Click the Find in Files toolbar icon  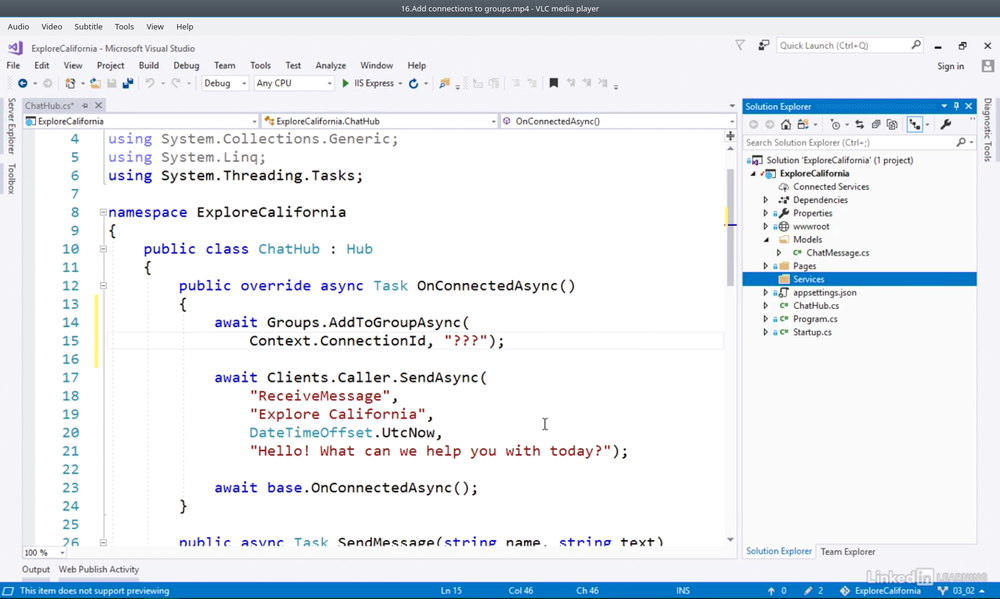pyautogui.click(x=444, y=84)
